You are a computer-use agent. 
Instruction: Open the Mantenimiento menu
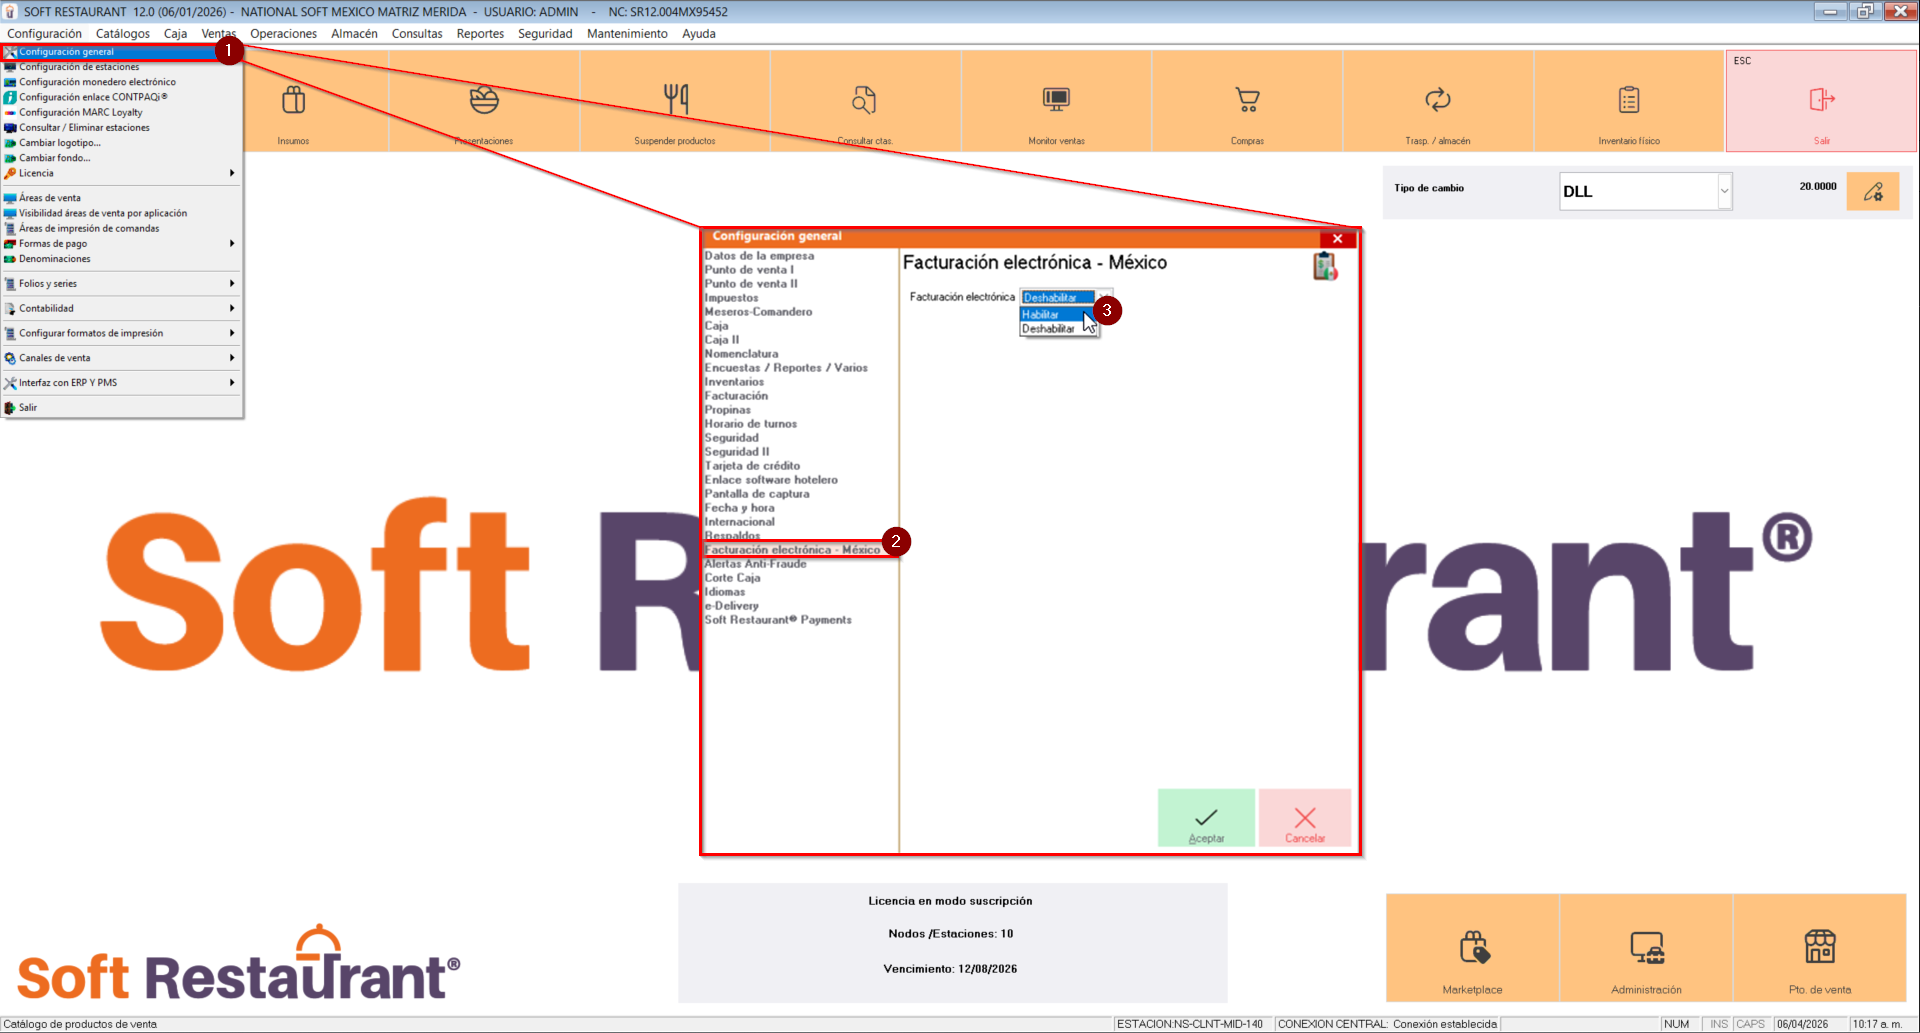[627, 34]
